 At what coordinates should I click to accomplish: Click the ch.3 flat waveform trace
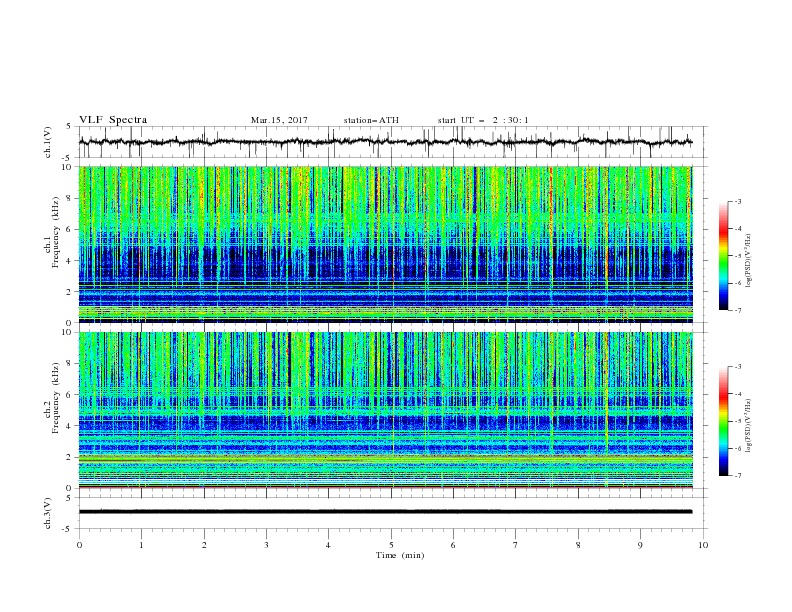click(x=385, y=512)
